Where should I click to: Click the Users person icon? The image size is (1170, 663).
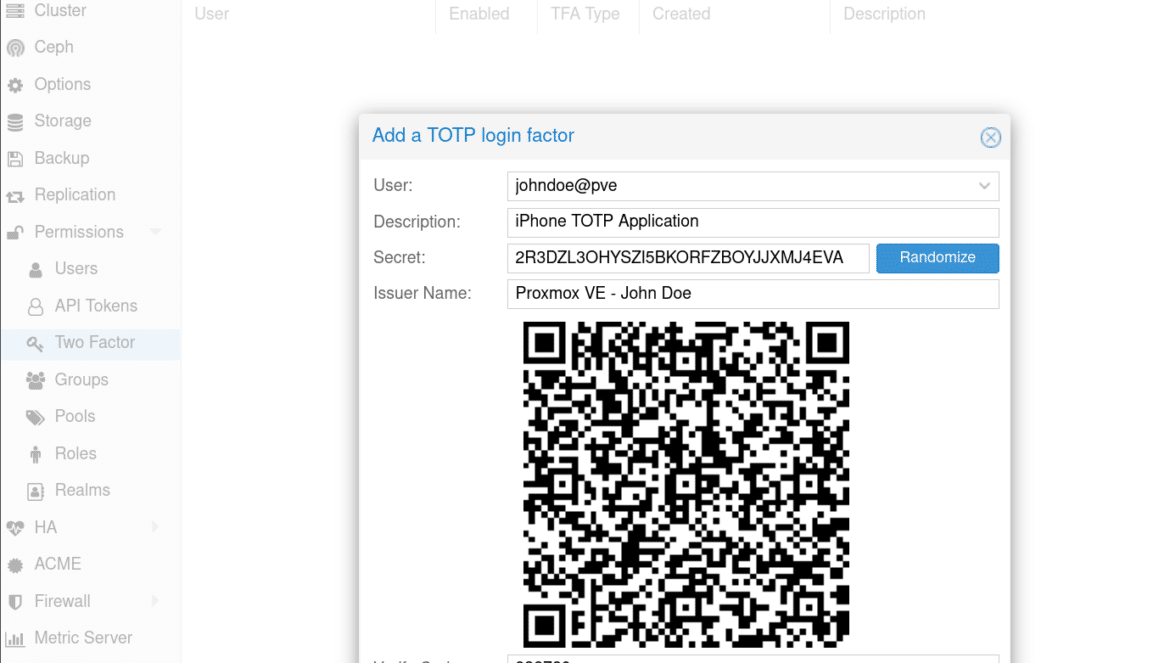[35, 269]
